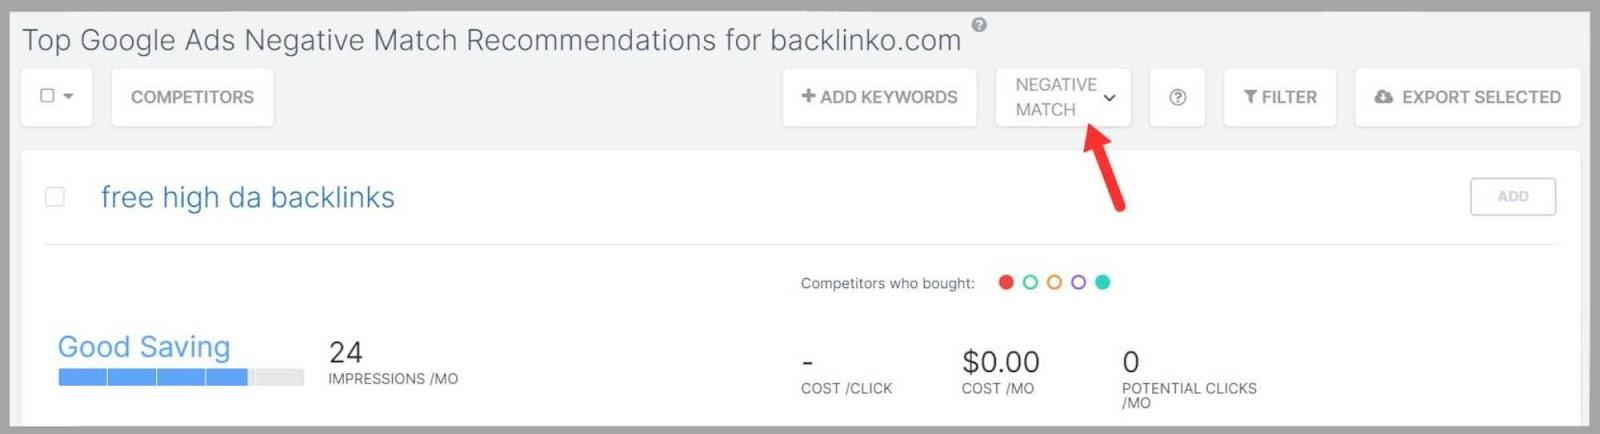Click the orange outlined competitor circle
This screenshot has width=1600, height=434.
tap(1054, 282)
